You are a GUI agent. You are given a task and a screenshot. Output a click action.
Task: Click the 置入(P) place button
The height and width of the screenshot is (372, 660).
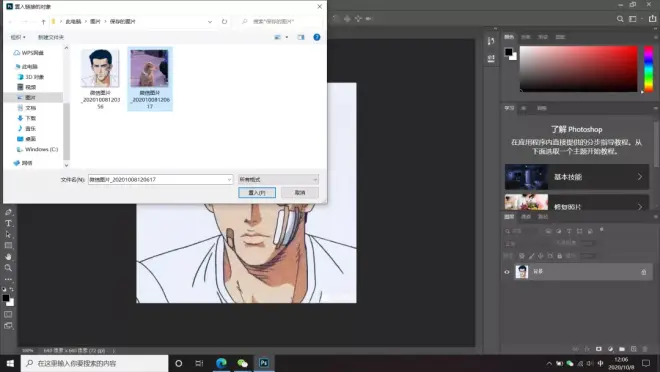tap(257, 193)
